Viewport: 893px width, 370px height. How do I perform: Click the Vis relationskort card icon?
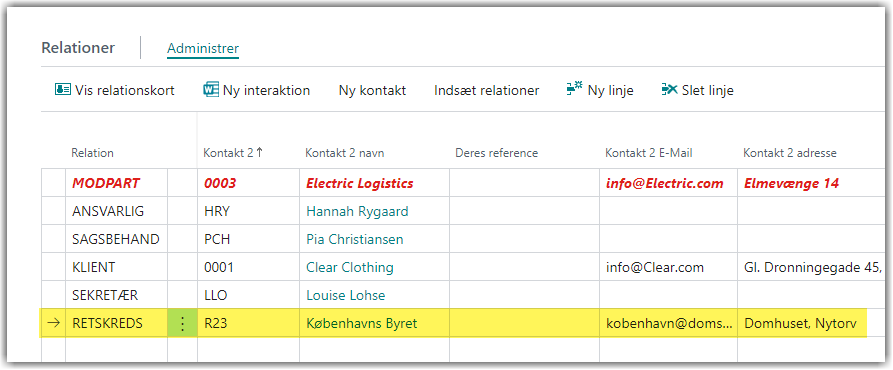pyautogui.click(x=63, y=90)
